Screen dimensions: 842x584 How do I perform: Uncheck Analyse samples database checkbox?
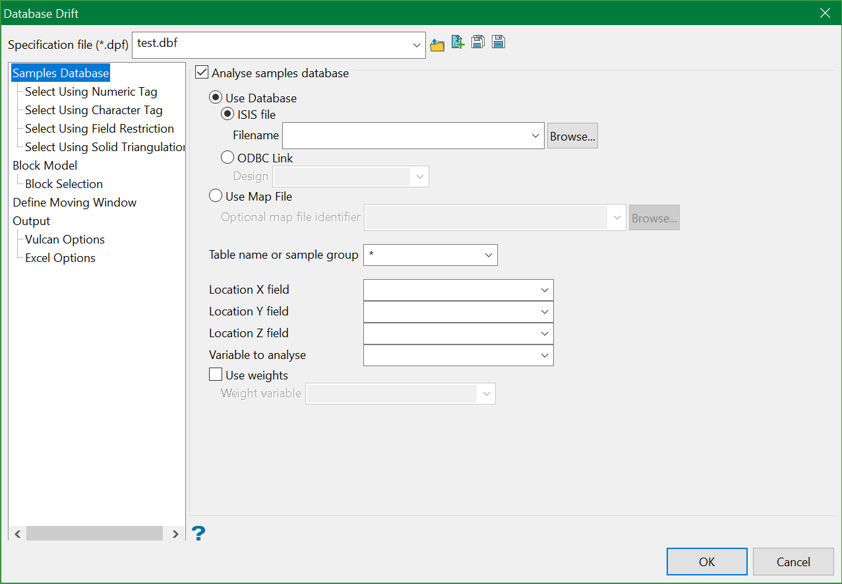(202, 73)
